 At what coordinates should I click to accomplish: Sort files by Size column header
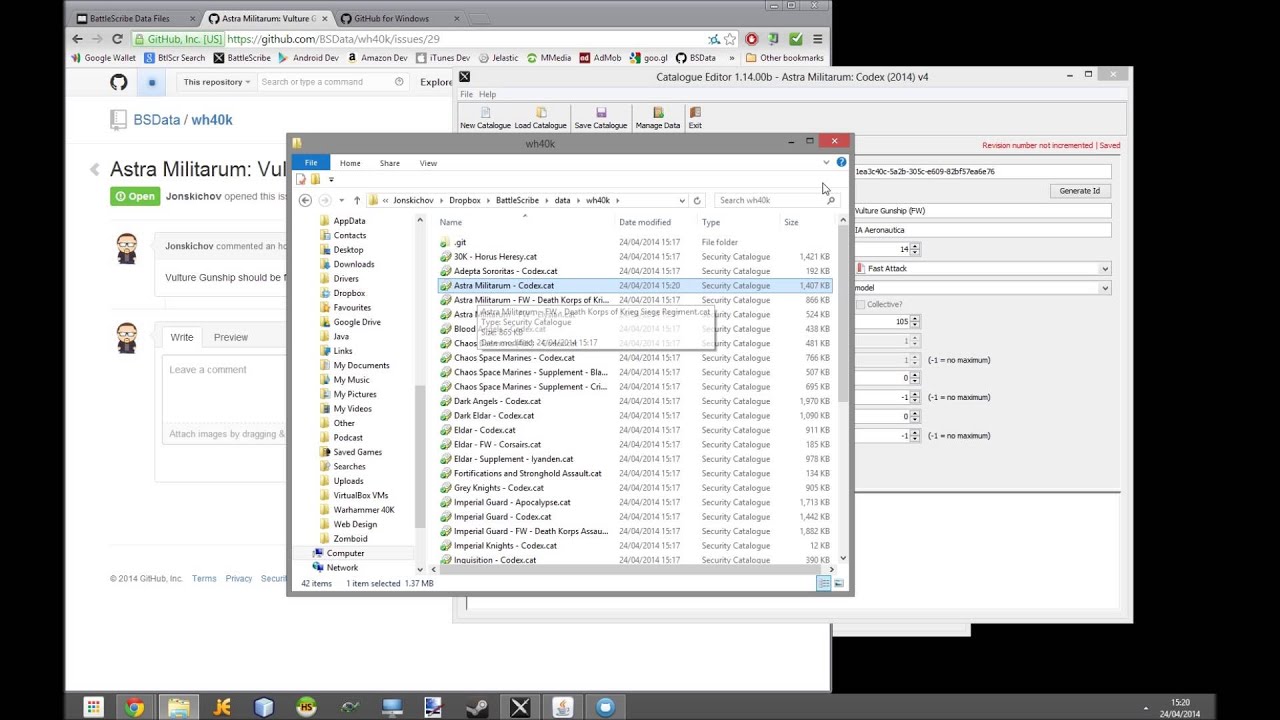pyautogui.click(x=791, y=222)
